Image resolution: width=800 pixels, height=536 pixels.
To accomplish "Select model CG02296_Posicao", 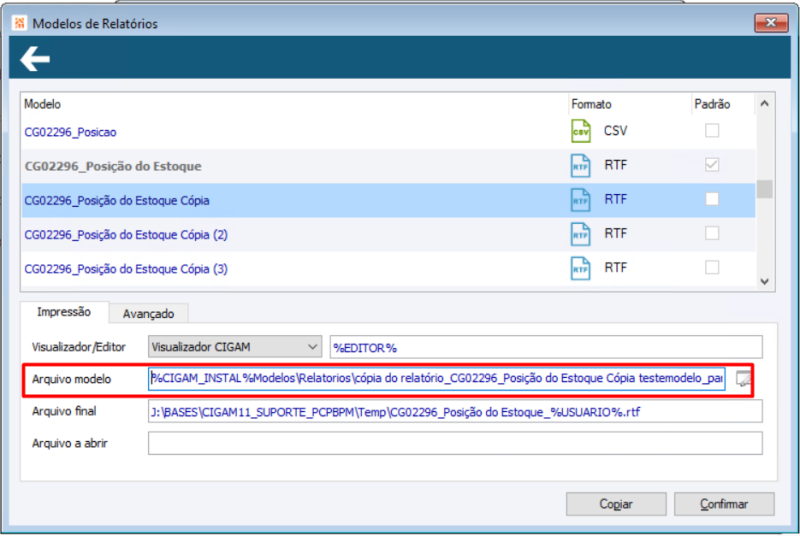I will [70, 132].
